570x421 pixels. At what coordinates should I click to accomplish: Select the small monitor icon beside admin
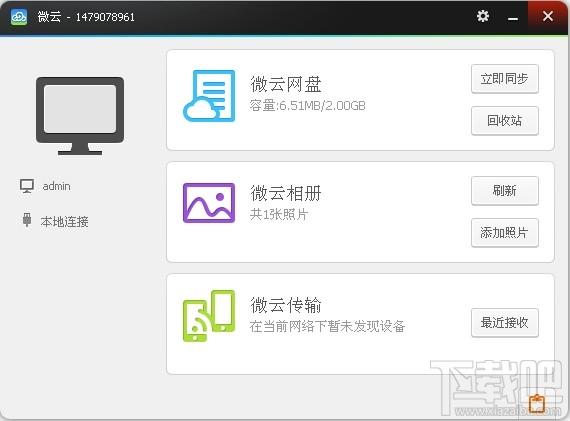tap(27, 186)
